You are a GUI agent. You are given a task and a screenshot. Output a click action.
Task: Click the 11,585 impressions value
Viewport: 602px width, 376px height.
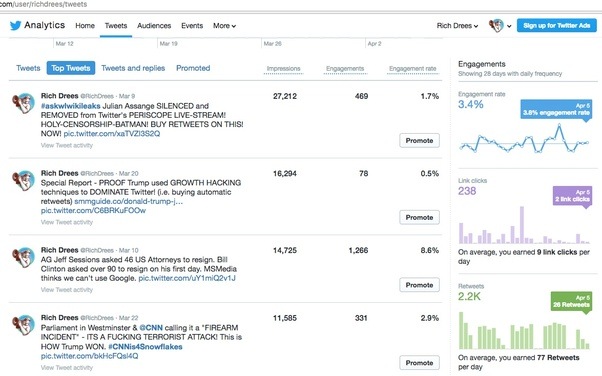tap(285, 318)
